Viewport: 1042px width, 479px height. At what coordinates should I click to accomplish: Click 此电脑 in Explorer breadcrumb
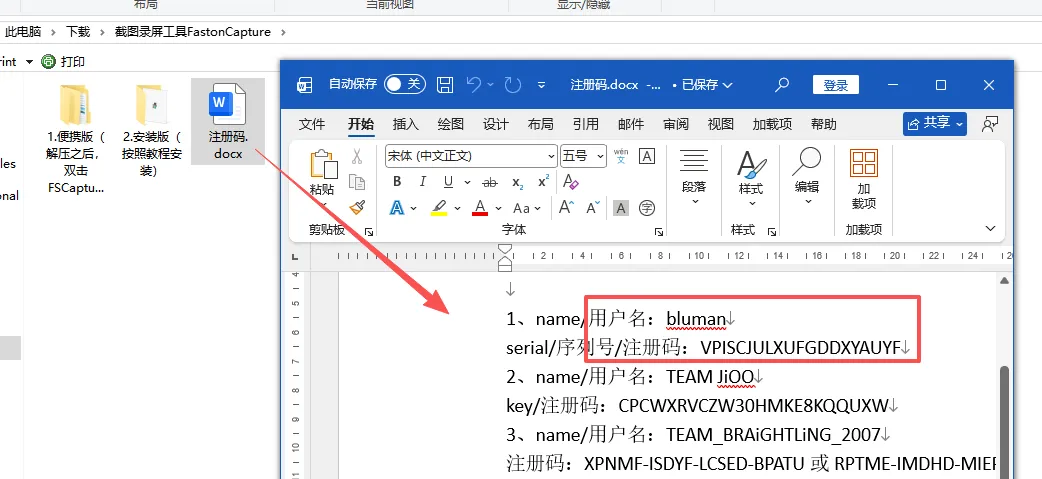pos(23,32)
